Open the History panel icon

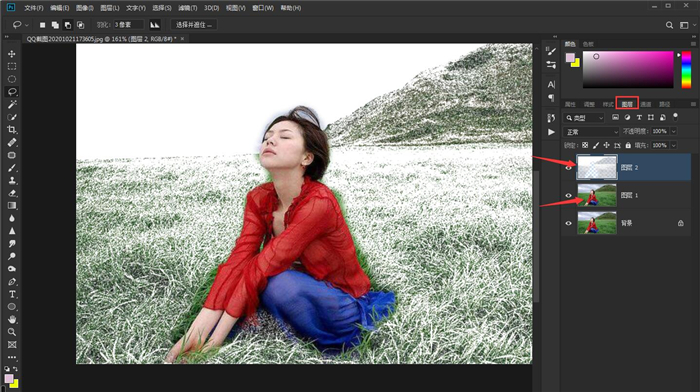click(551, 118)
